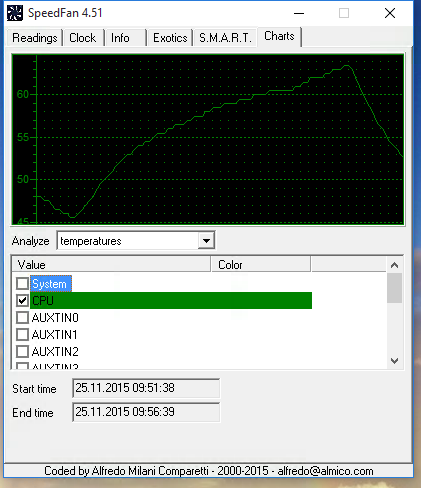Enable the AUXTIN2 sensor checkbox

coord(22,351)
